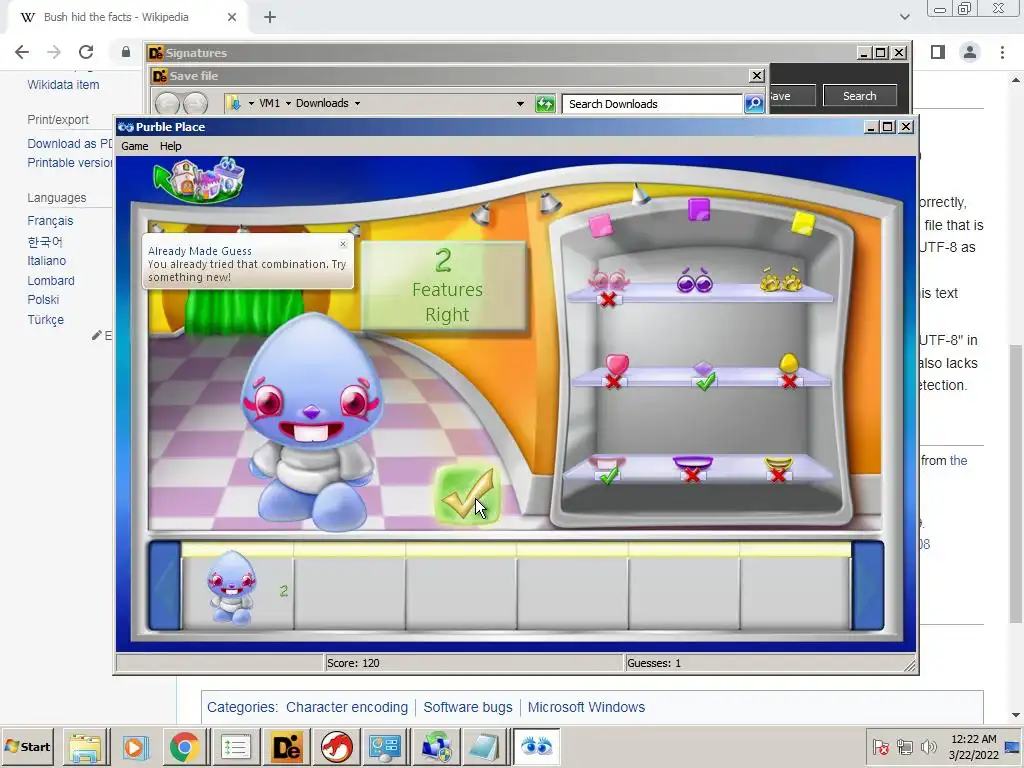Image resolution: width=1024 pixels, height=768 pixels.
Task: Click the refresh icon in Save file dialog
Action: (545, 104)
